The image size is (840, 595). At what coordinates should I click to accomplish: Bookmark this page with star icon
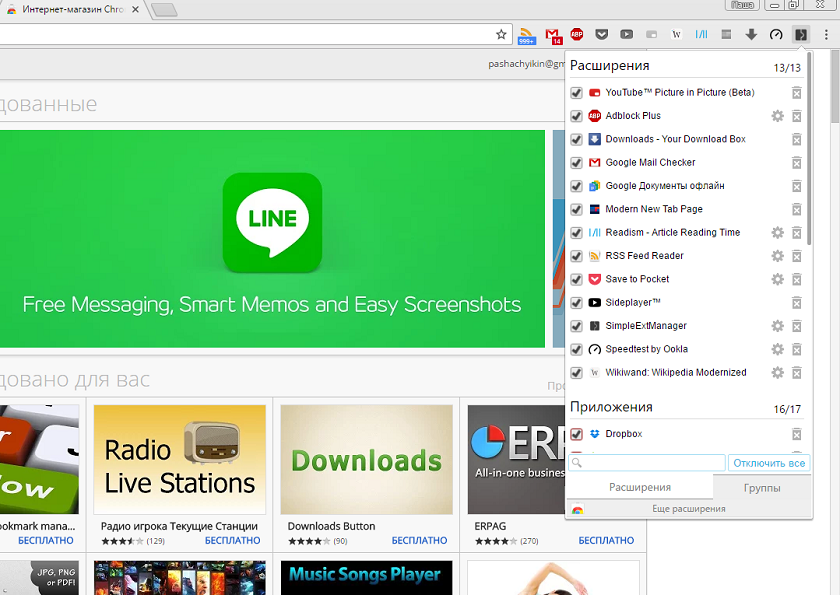[501, 34]
